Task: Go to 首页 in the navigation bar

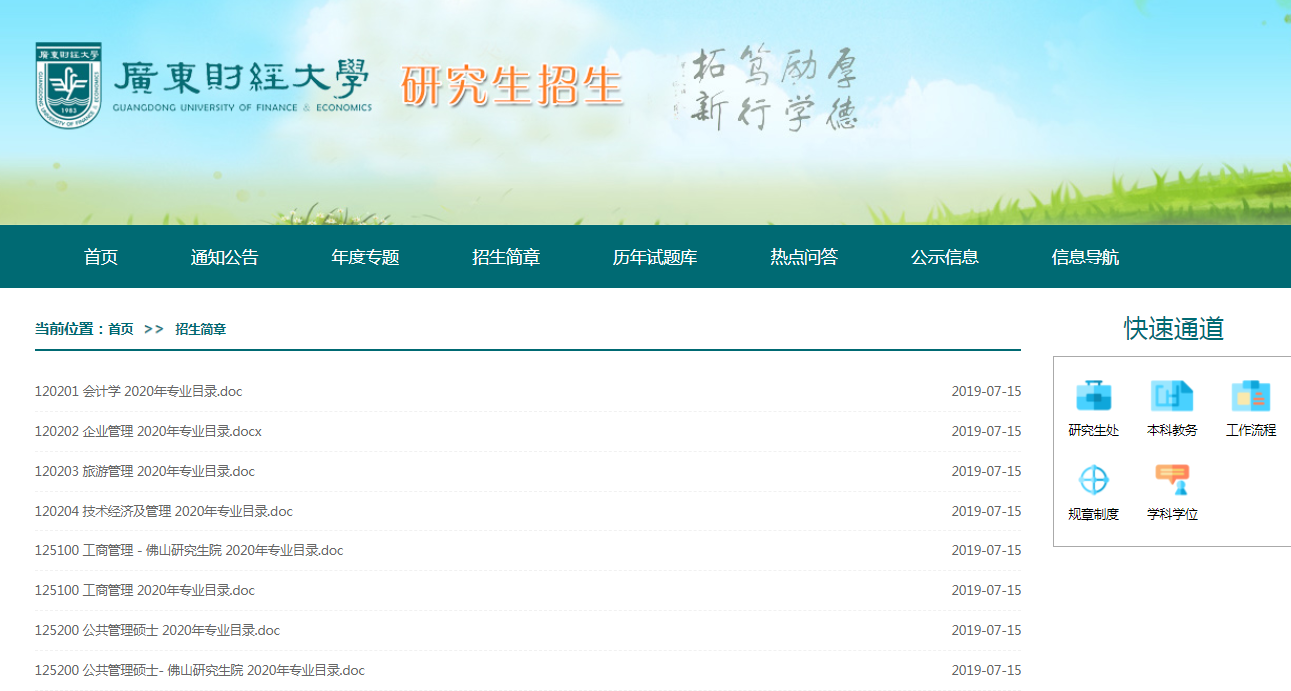Action: 101,257
